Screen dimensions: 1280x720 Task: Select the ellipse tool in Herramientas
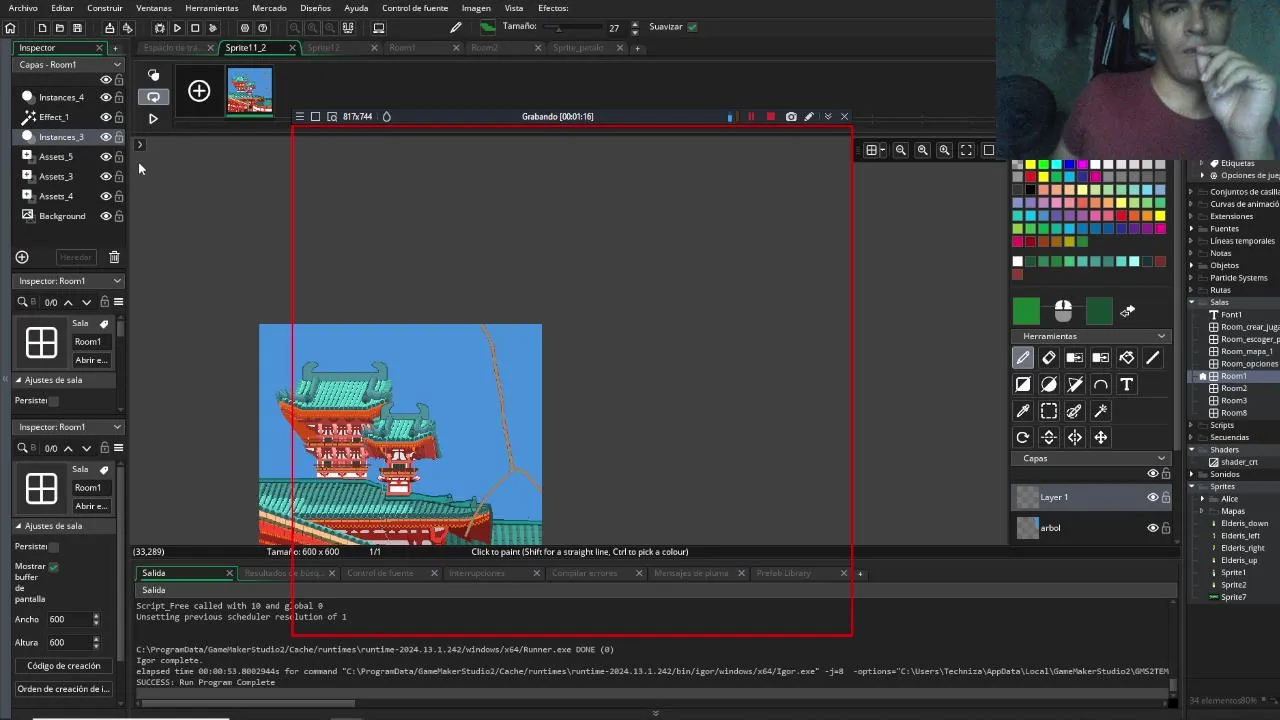pyautogui.click(x=1049, y=384)
